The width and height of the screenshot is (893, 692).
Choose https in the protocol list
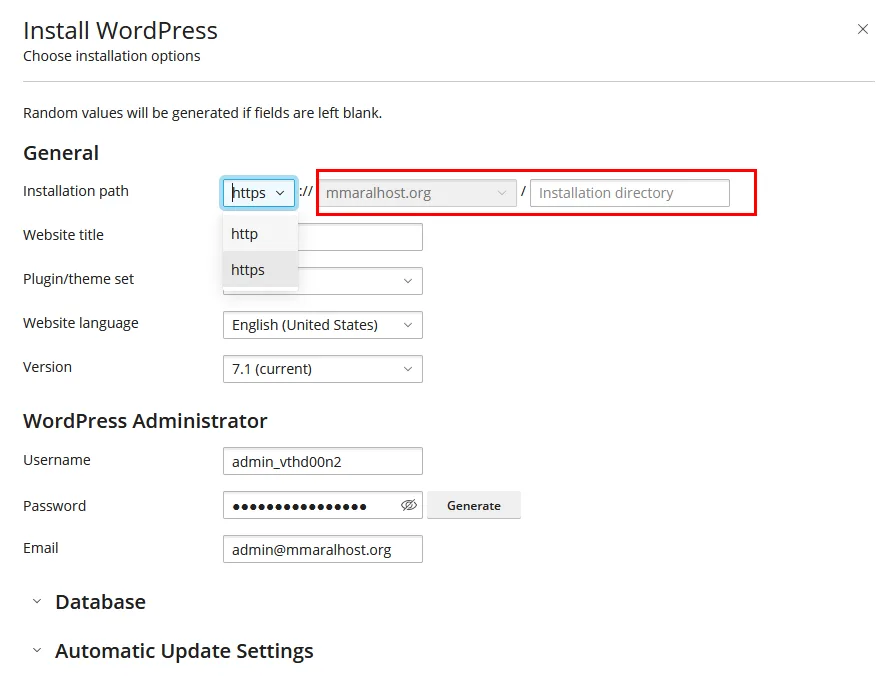coord(260,269)
